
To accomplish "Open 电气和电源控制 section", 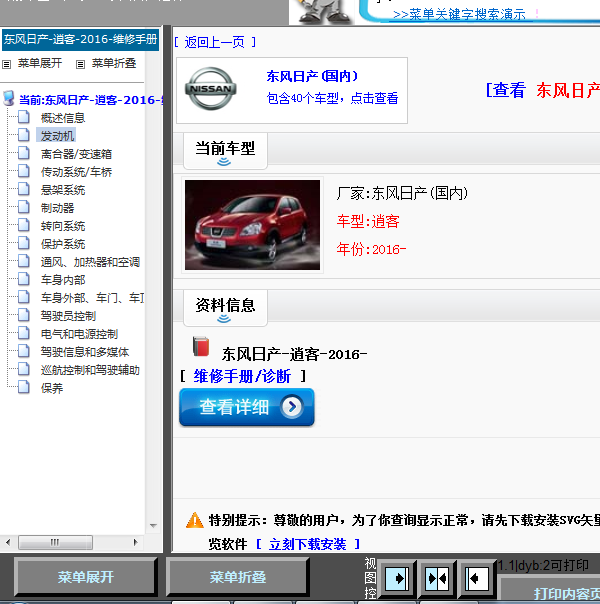I will (x=79, y=334).
